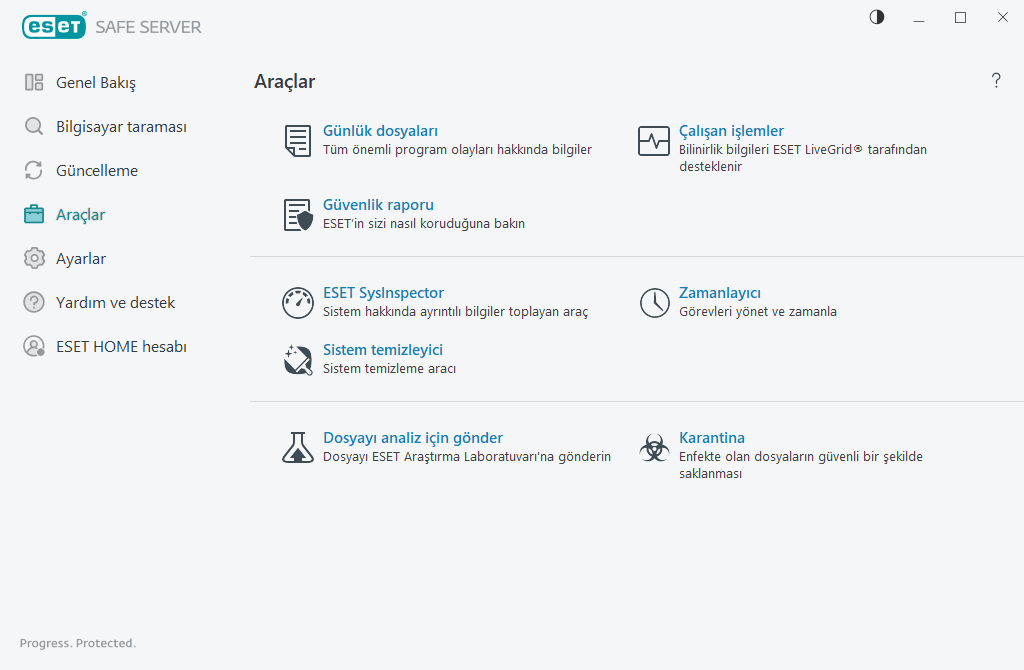Click the Zamanlayıcı clock icon
The image size is (1024, 670).
654,303
